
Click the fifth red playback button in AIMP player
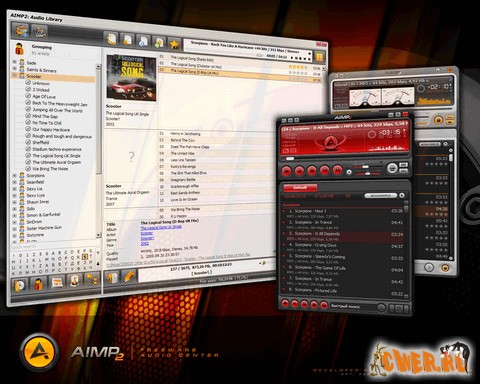(337, 170)
